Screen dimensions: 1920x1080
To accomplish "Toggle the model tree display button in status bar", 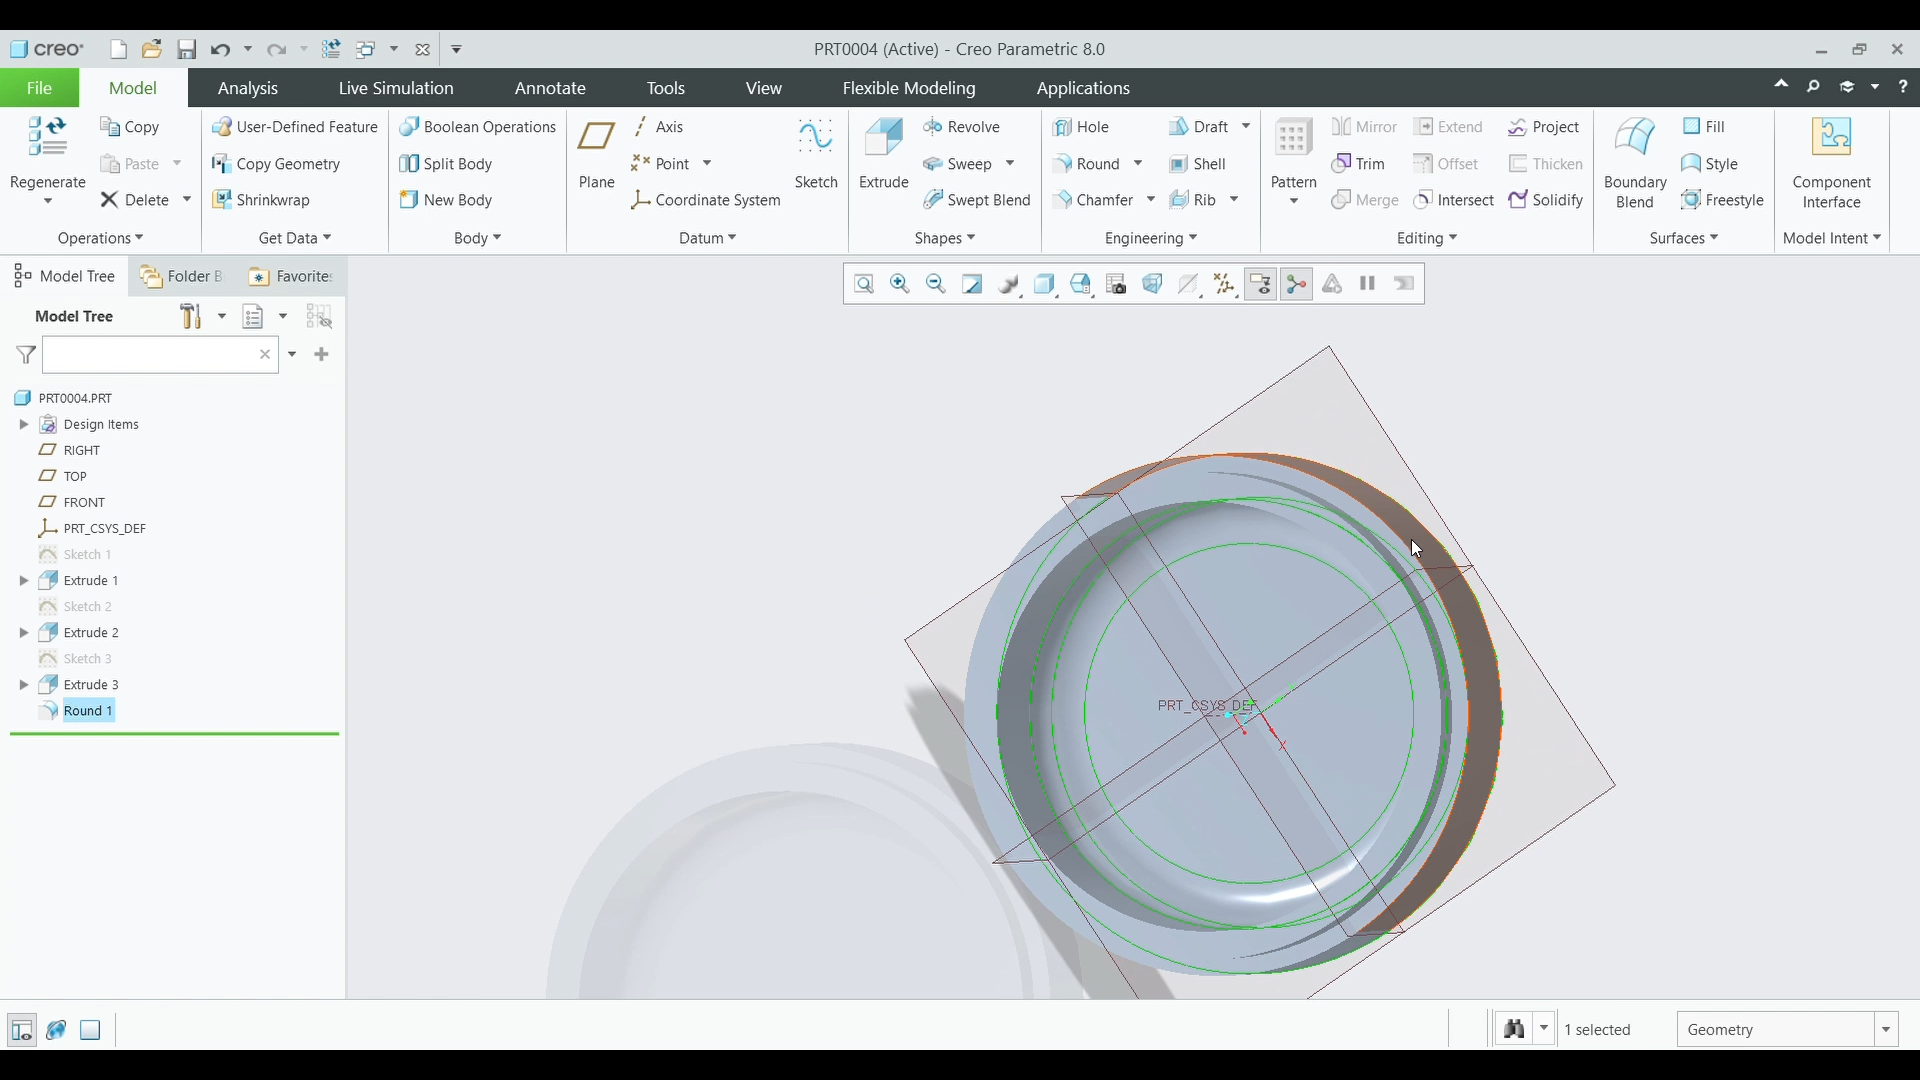I will 21,1029.
